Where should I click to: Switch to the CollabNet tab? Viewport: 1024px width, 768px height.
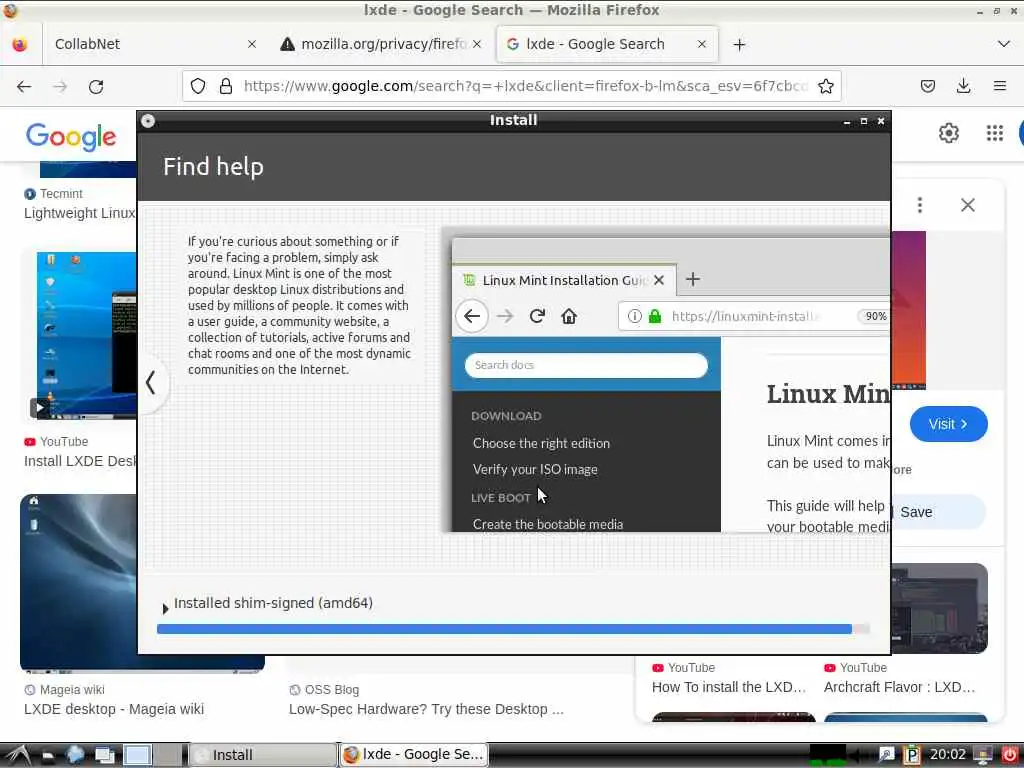(x=154, y=44)
